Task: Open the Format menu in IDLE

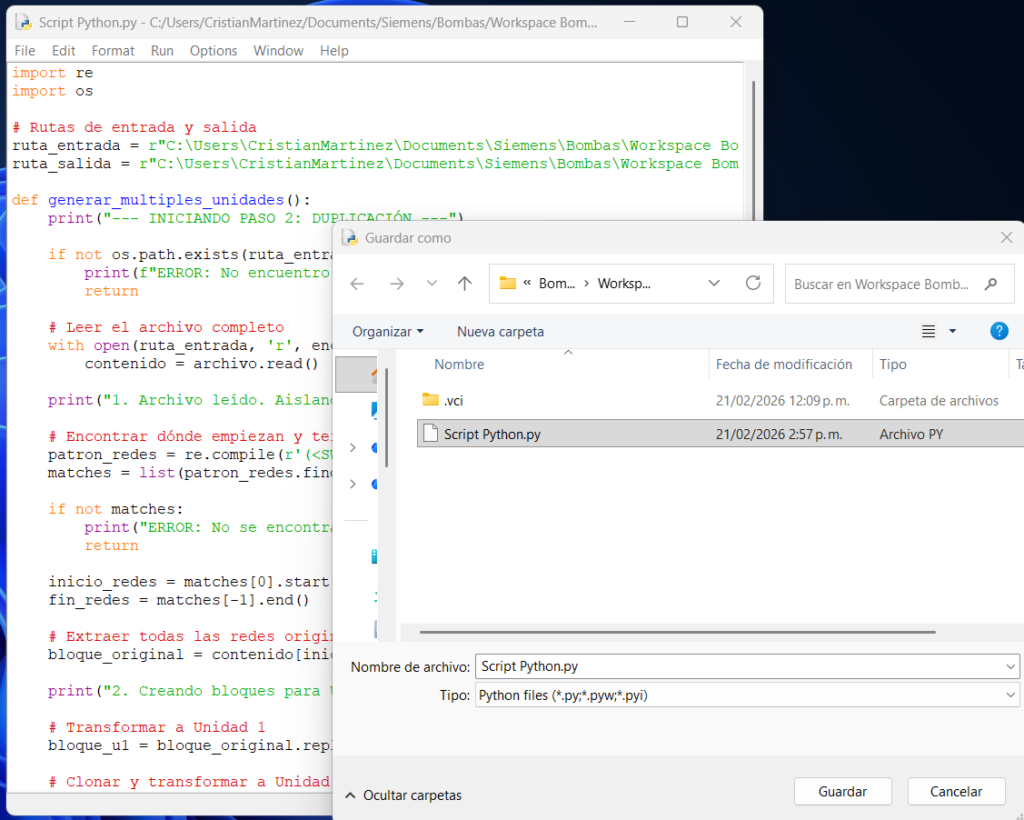Action: (113, 50)
